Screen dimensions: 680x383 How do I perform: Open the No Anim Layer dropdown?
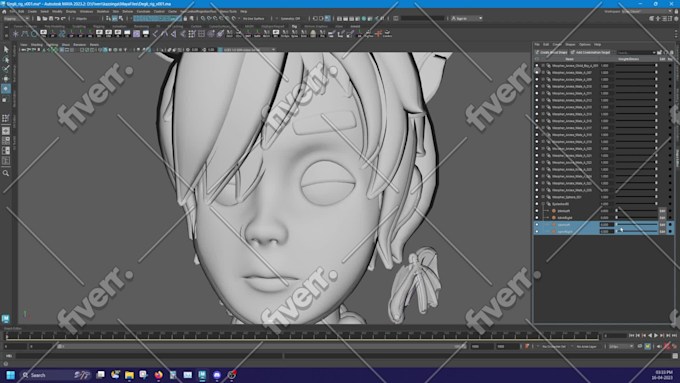point(587,346)
